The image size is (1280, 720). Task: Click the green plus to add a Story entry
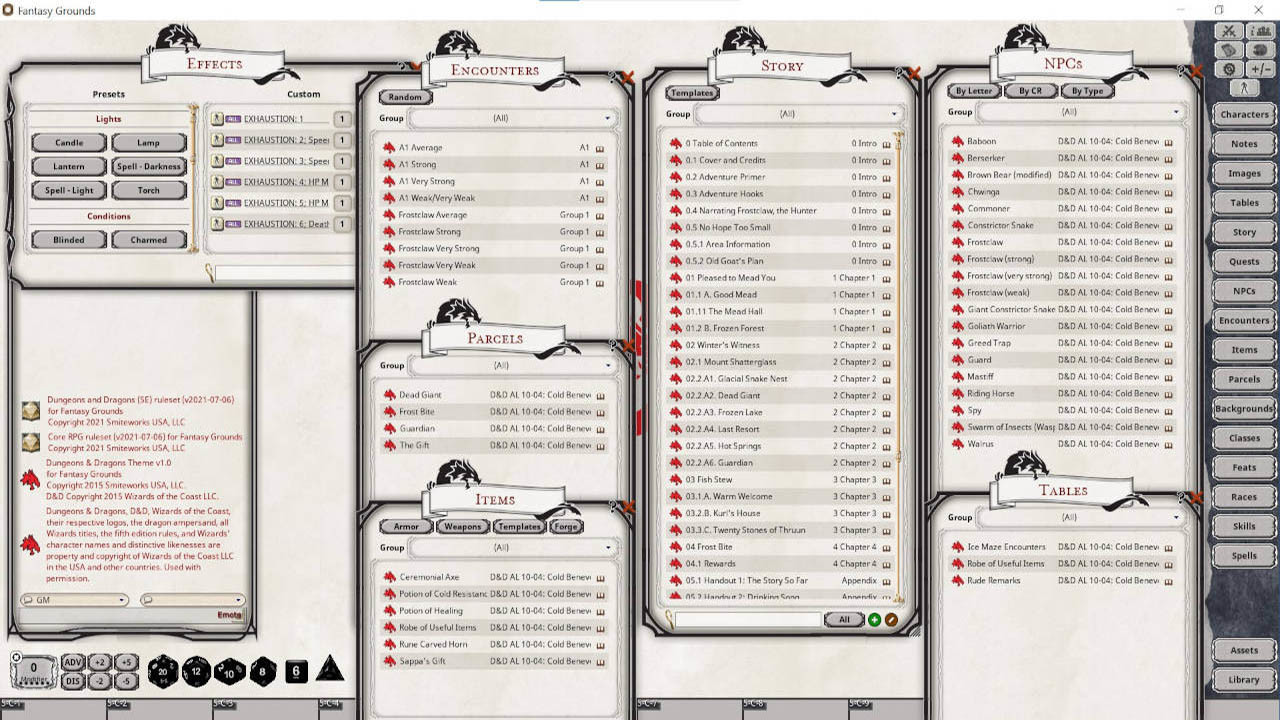[873, 619]
